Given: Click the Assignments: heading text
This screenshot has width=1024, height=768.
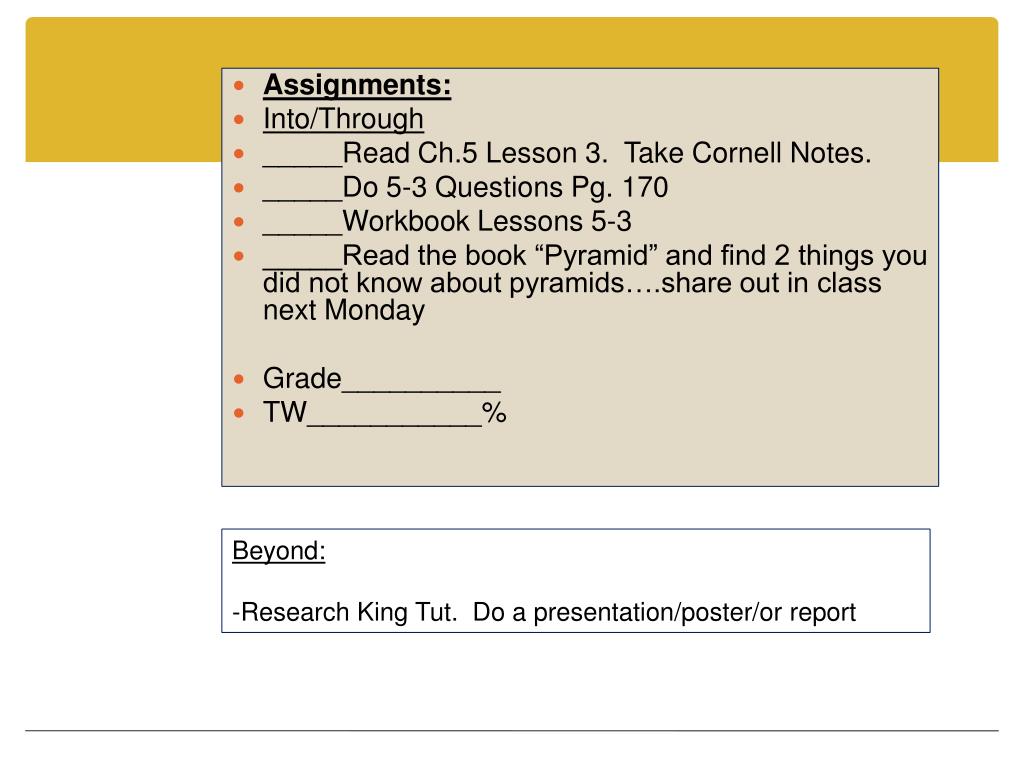Looking at the screenshot, I should pyautogui.click(x=357, y=86).
